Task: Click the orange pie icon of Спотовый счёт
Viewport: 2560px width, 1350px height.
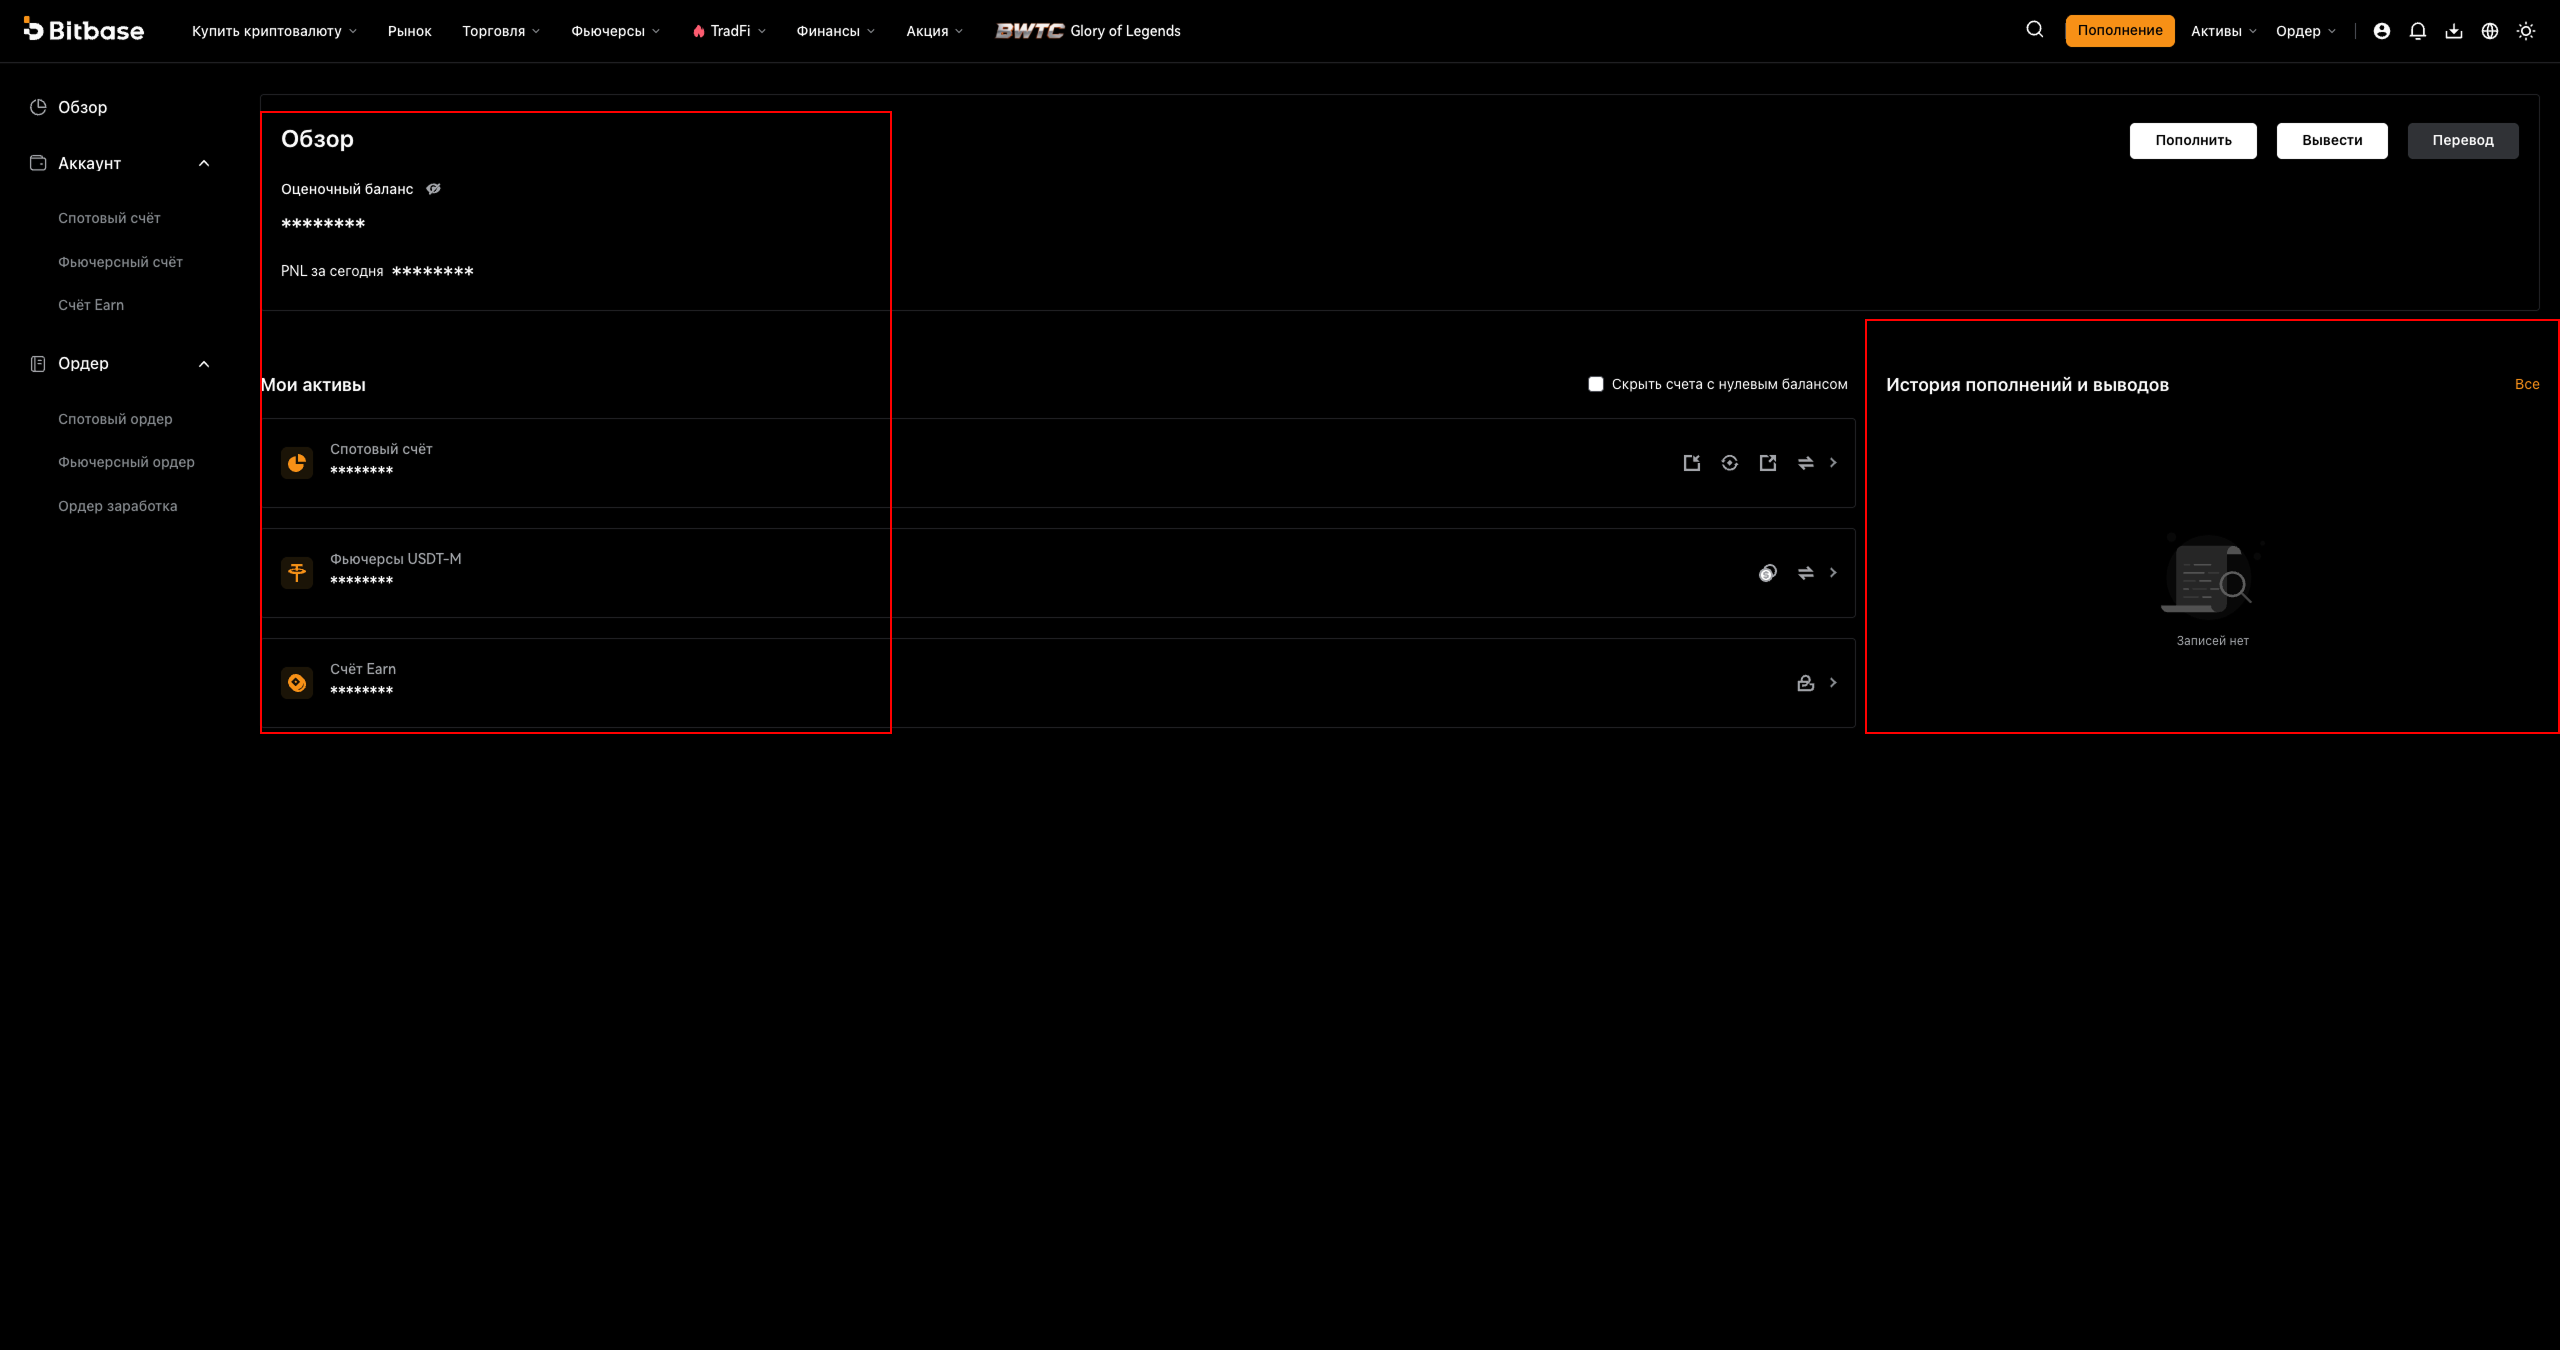Action: [297, 463]
